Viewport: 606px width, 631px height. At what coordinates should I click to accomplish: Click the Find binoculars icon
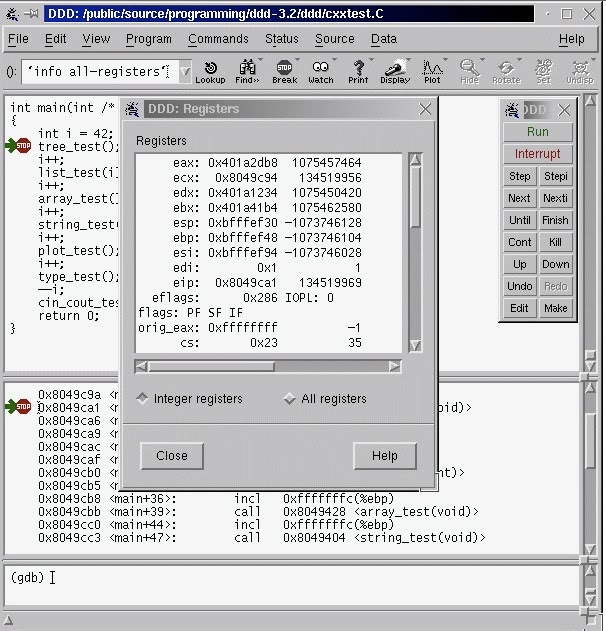click(x=247, y=72)
